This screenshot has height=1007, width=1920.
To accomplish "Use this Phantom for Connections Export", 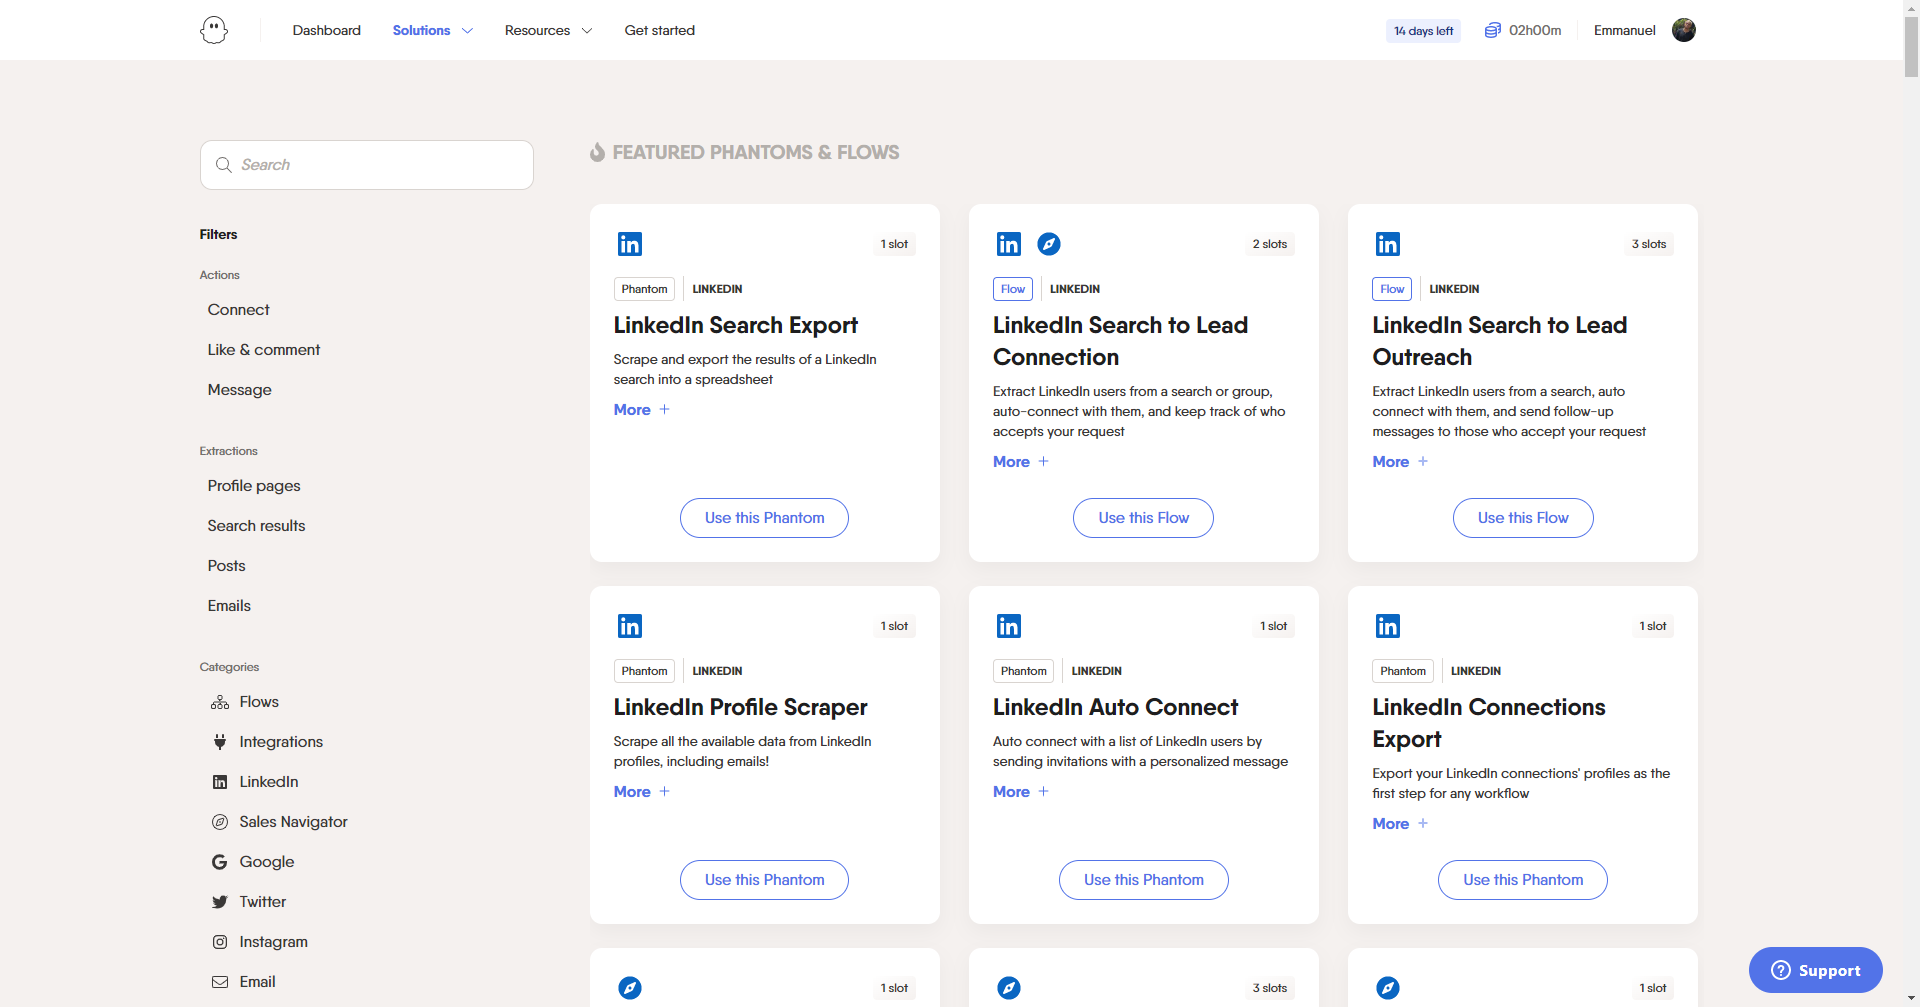I will (1523, 880).
